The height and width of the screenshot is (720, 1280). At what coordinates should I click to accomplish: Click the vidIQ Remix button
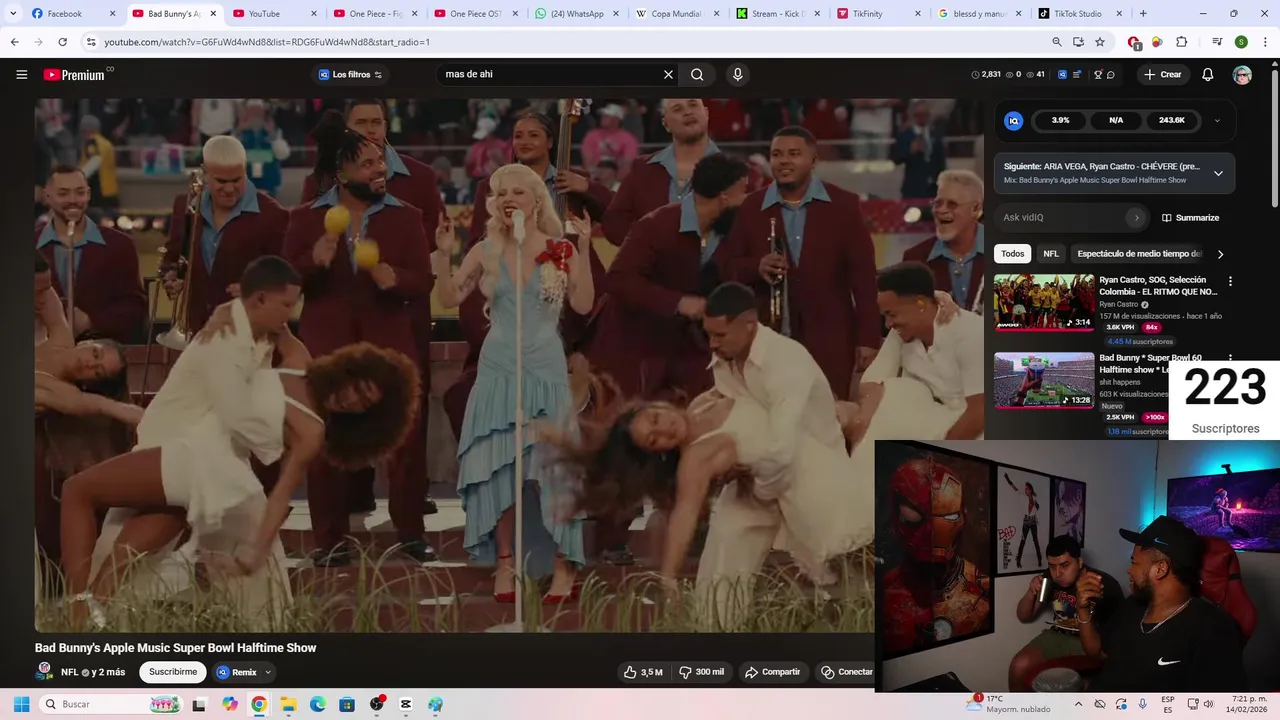237,672
